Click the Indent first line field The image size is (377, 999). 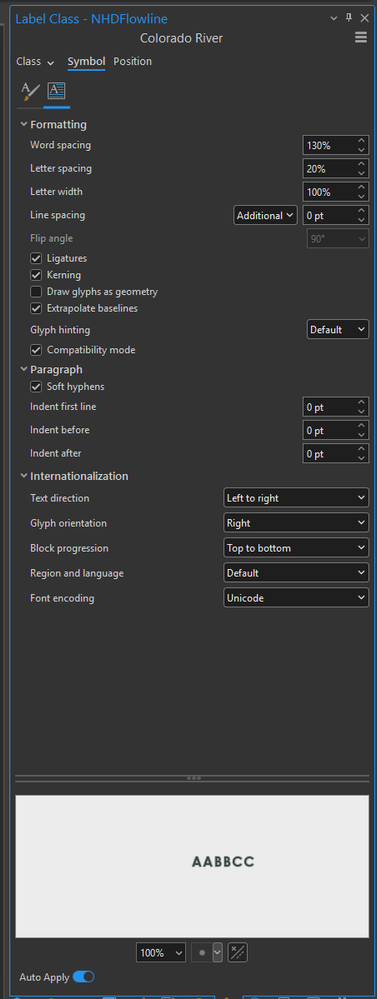(x=329, y=406)
